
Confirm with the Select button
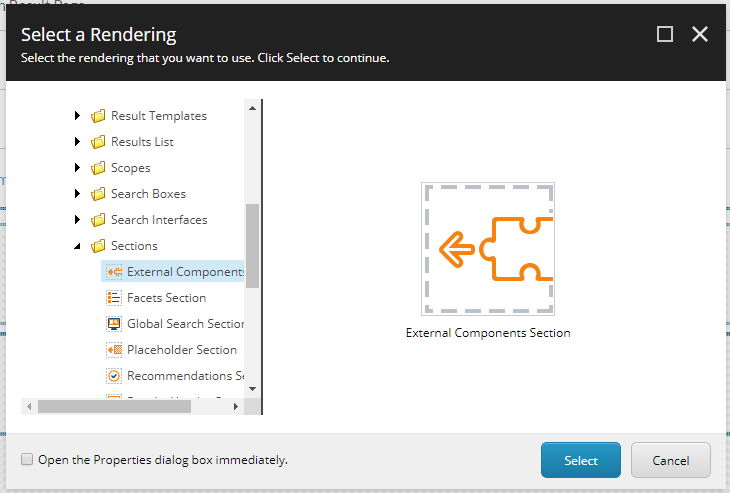(581, 460)
